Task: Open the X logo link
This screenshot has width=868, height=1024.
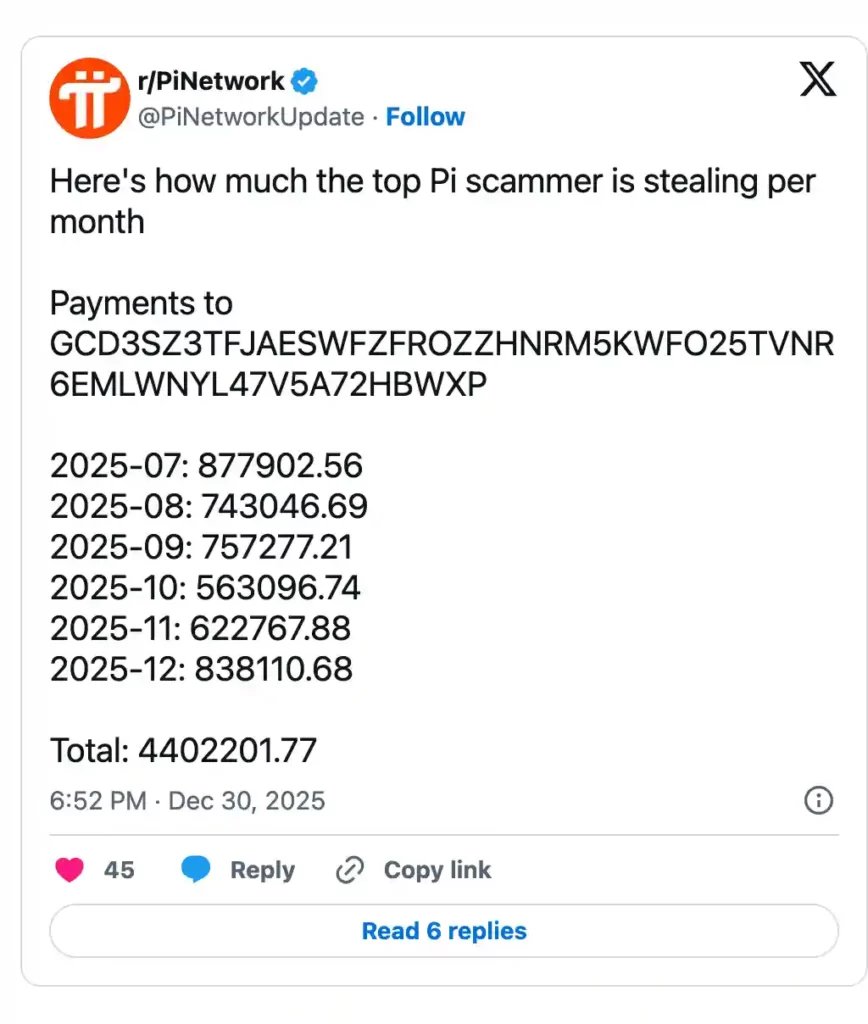Action: [x=817, y=80]
